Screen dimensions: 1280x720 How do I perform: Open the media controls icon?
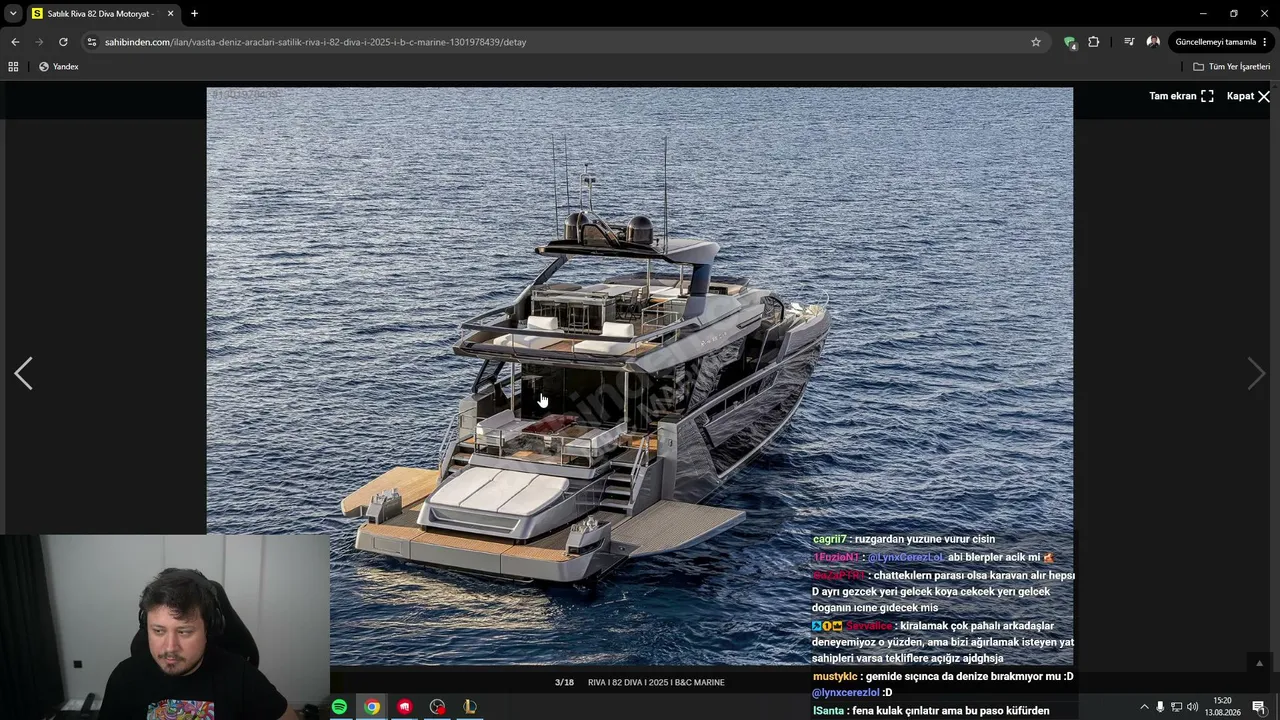[1129, 42]
